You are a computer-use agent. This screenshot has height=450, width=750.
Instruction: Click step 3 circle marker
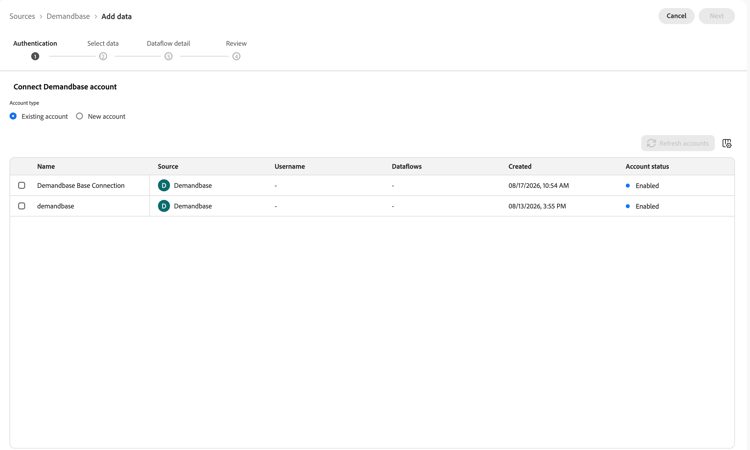point(168,56)
